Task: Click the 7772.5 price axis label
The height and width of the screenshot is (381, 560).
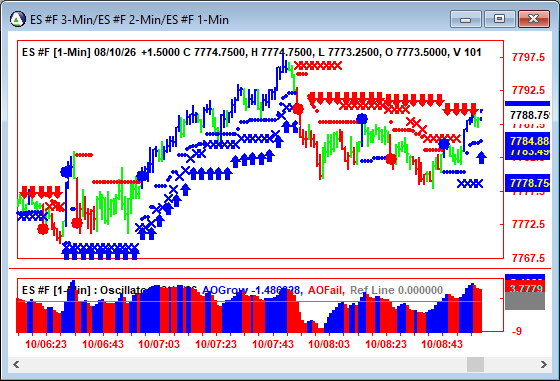Action: point(528,224)
